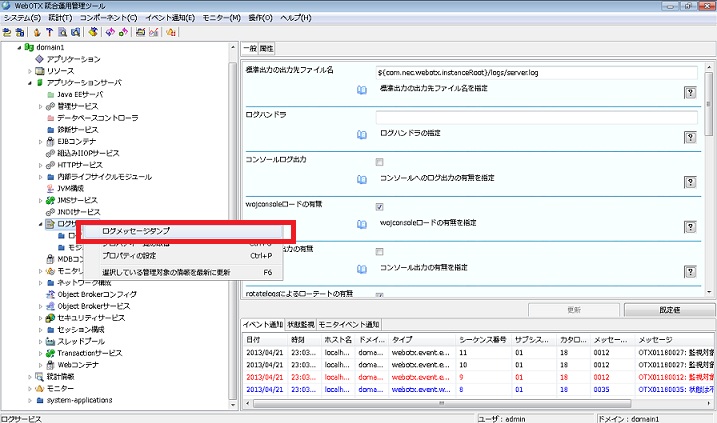The height and width of the screenshot is (423, 717).
Task: Expand the Transactionサービス node
Action: [x=41, y=353]
